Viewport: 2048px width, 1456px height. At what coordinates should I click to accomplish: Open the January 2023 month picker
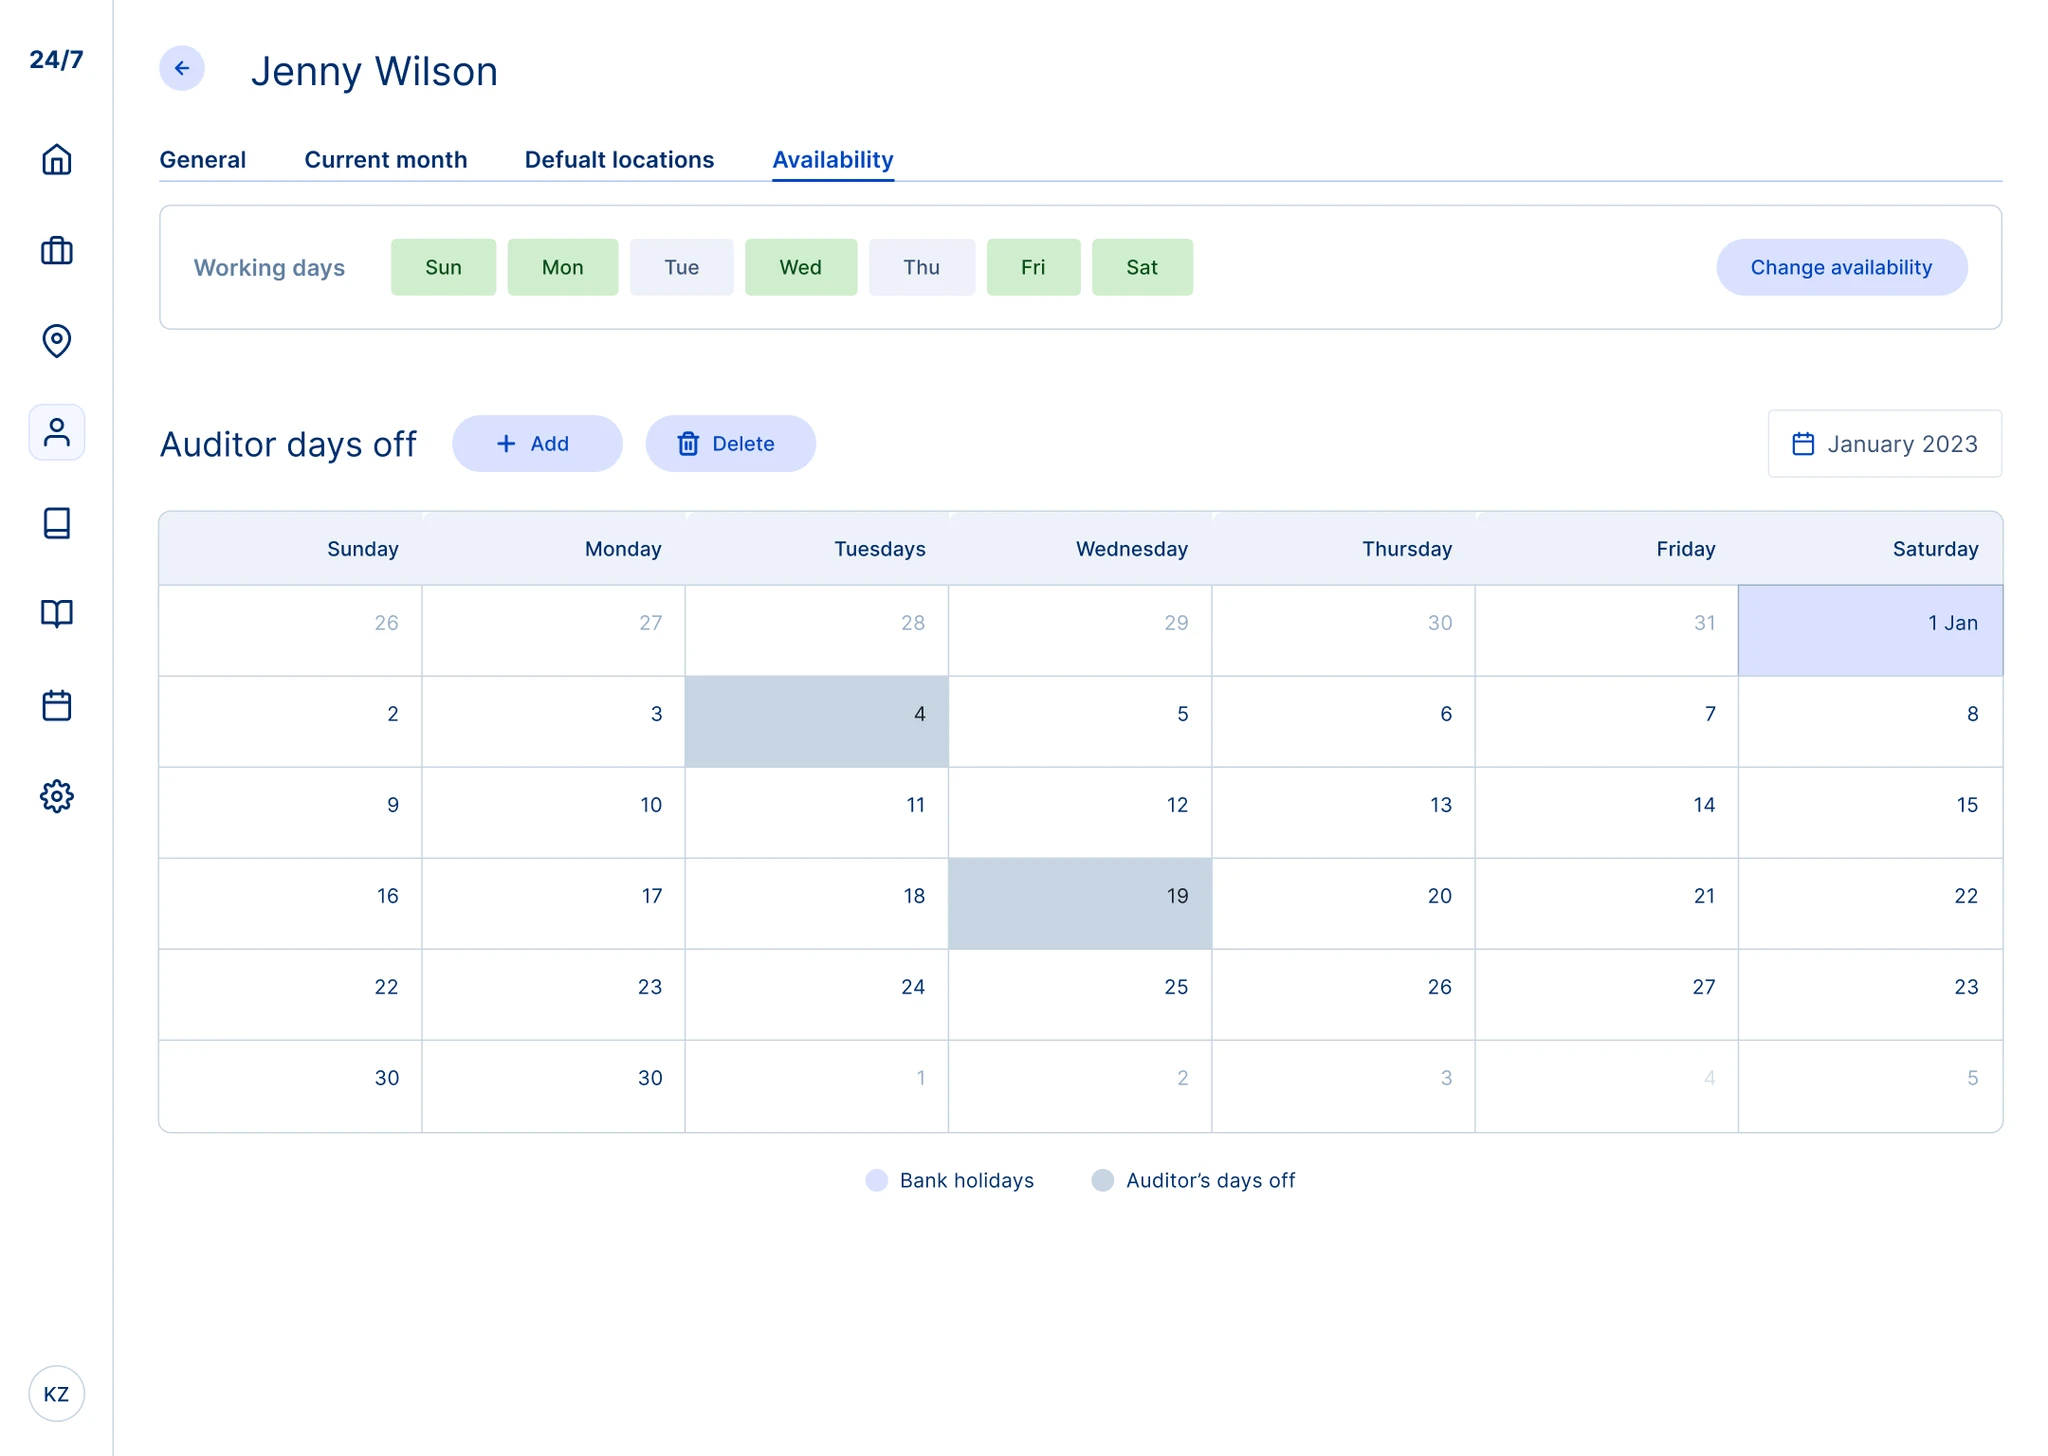(1884, 443)
